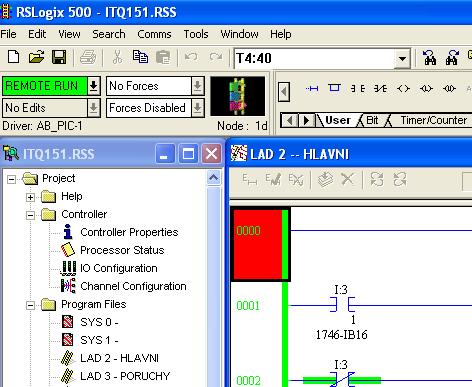The image size is (472, 387).
Task: Open the Comms menu
Action: [154, 34]
